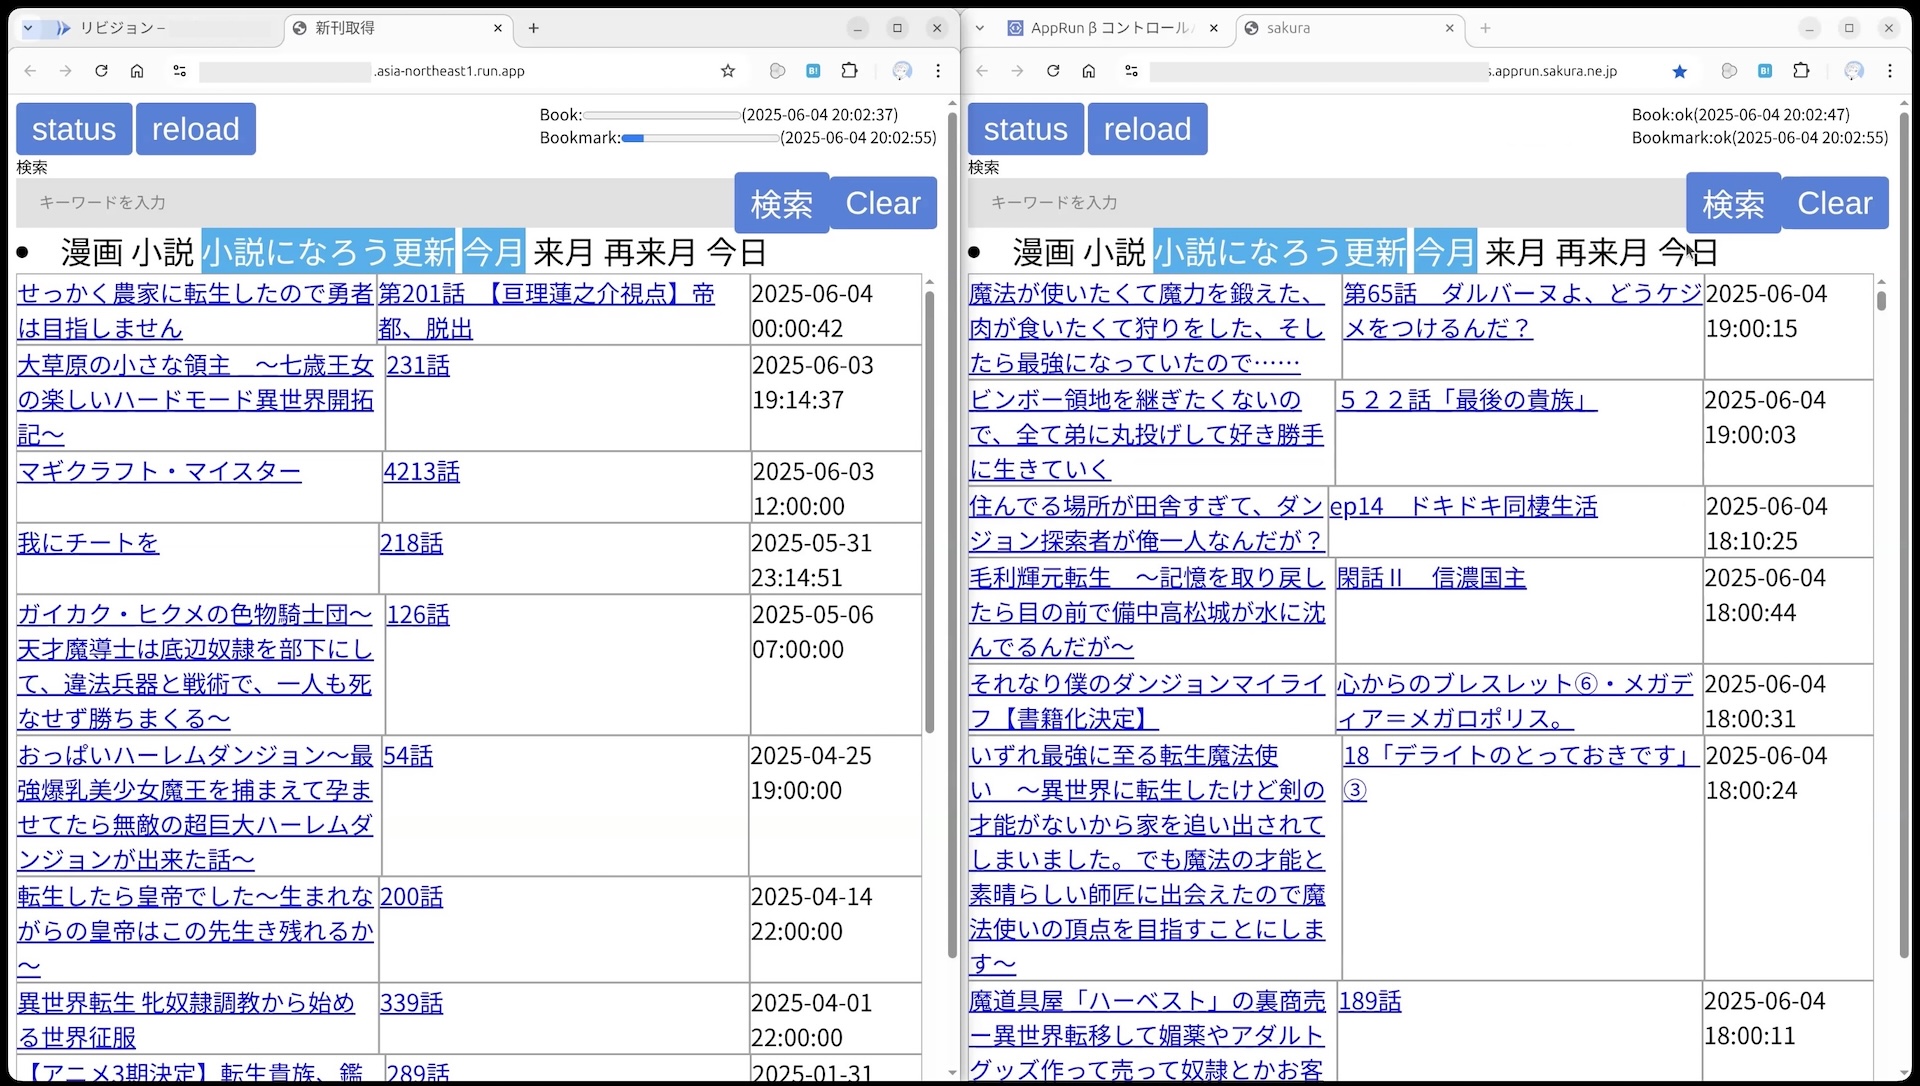Click blue extension icon in left toolbar
The height and width of the screenshot is (1086, 1920).
pyautogui.click(x=813, y=71)
